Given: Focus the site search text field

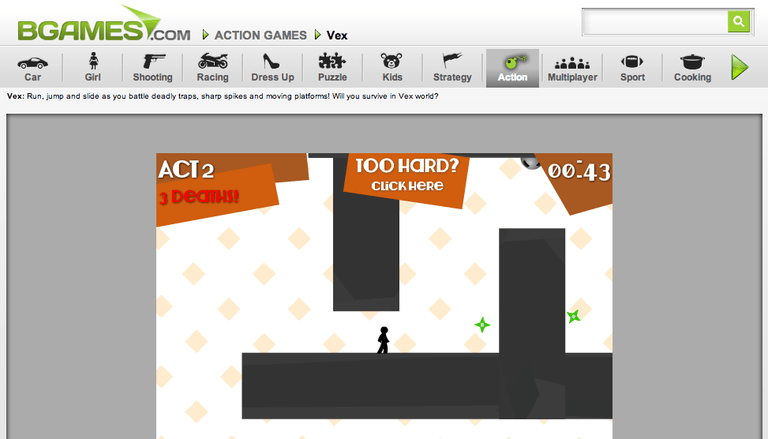Looking at the screenshot, I should (x=655, y=22).
